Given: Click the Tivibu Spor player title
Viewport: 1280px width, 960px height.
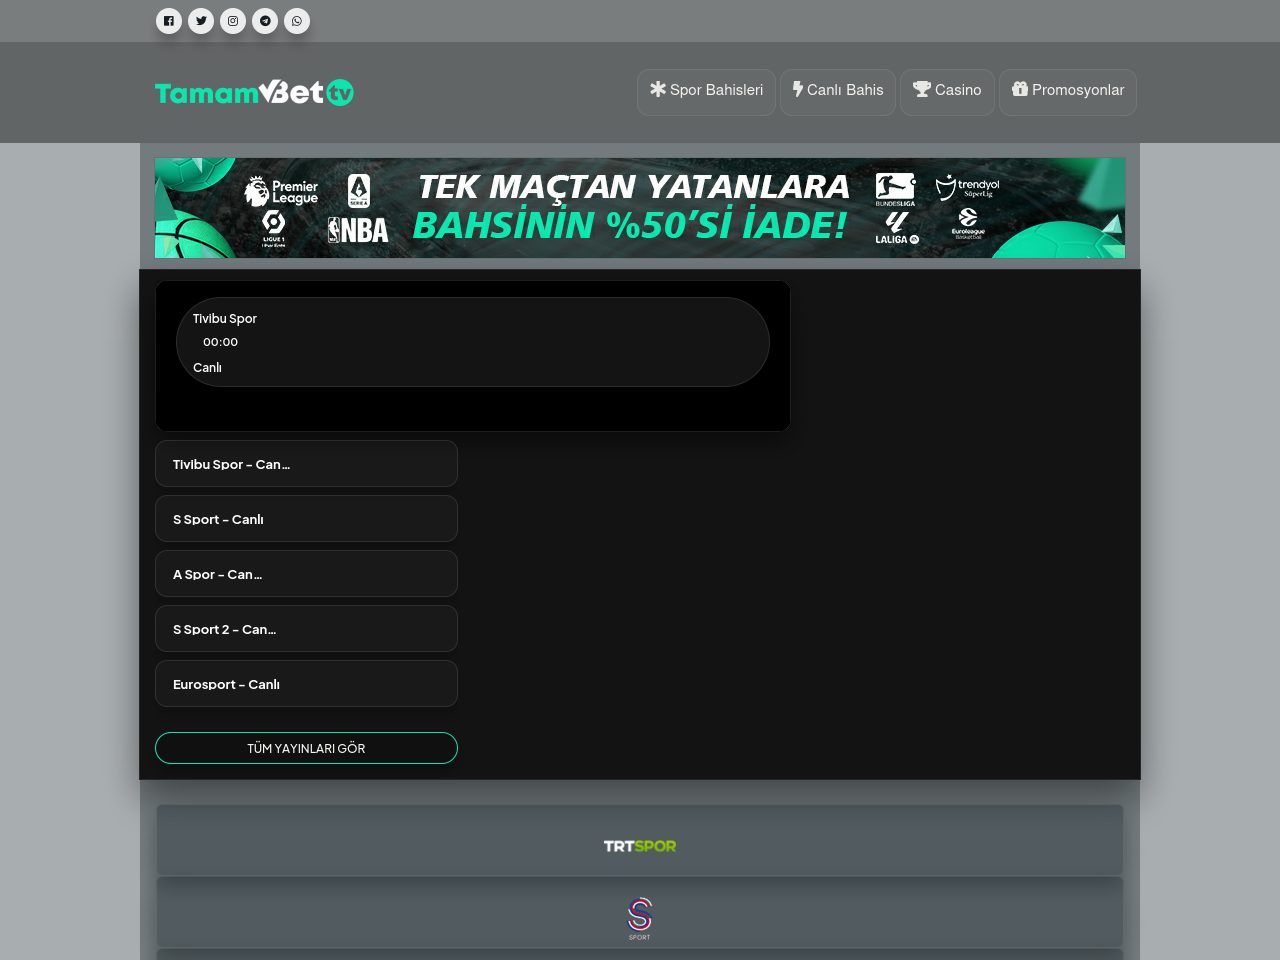Looking at the screenshot, I should pos(225,318).
